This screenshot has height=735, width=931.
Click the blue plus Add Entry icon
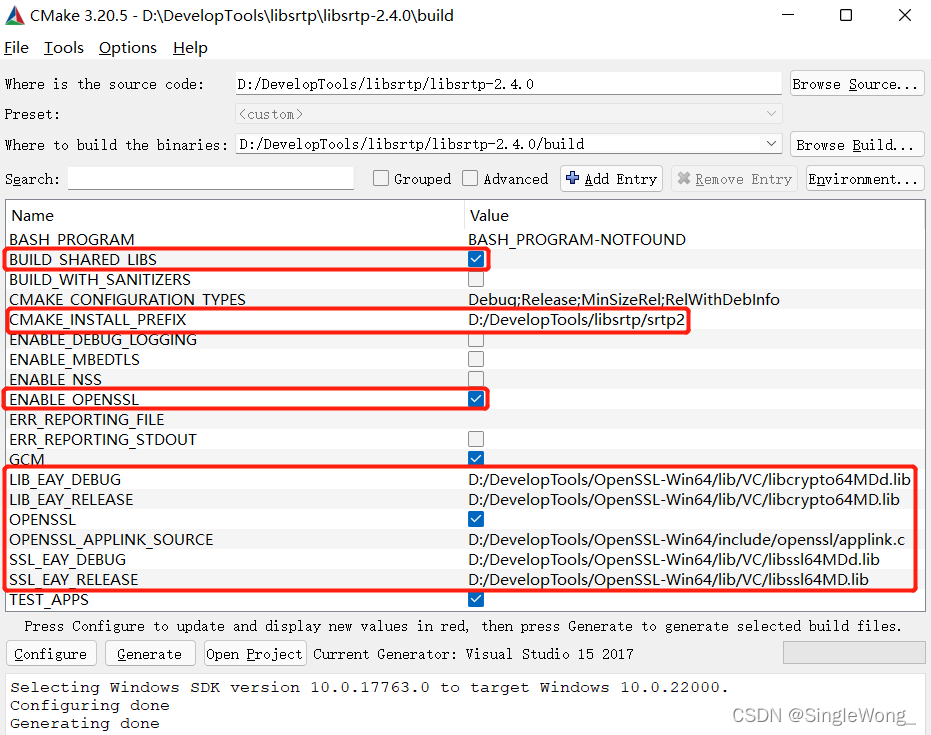click(x=572, y=178)
